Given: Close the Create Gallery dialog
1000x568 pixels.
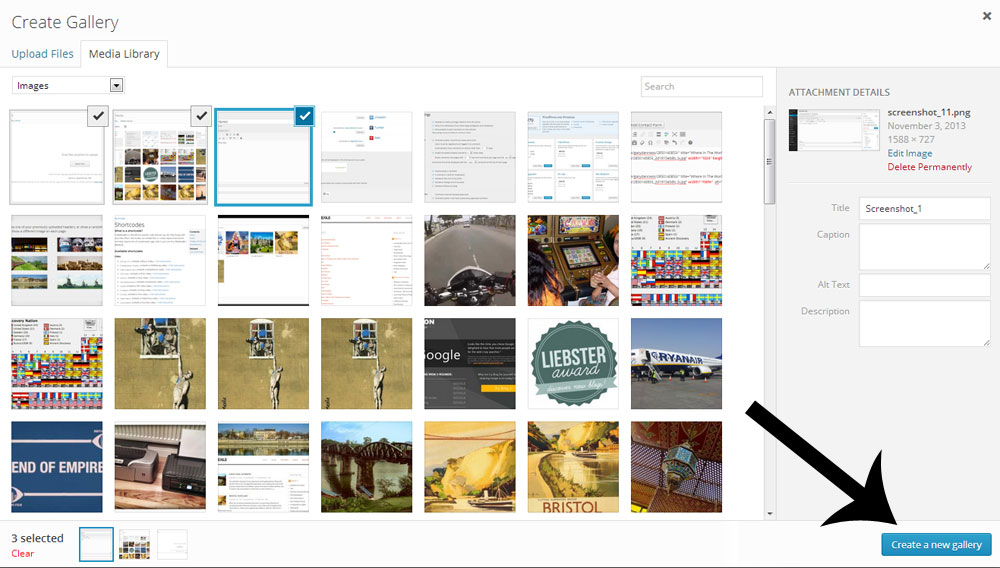Looking at the screenshot, I should (983, 15).
